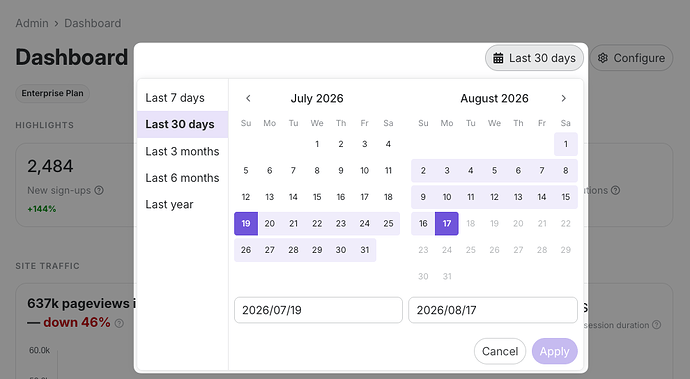
Task: Select the Last 30 days preset
Action: click(x=183, y=124)
